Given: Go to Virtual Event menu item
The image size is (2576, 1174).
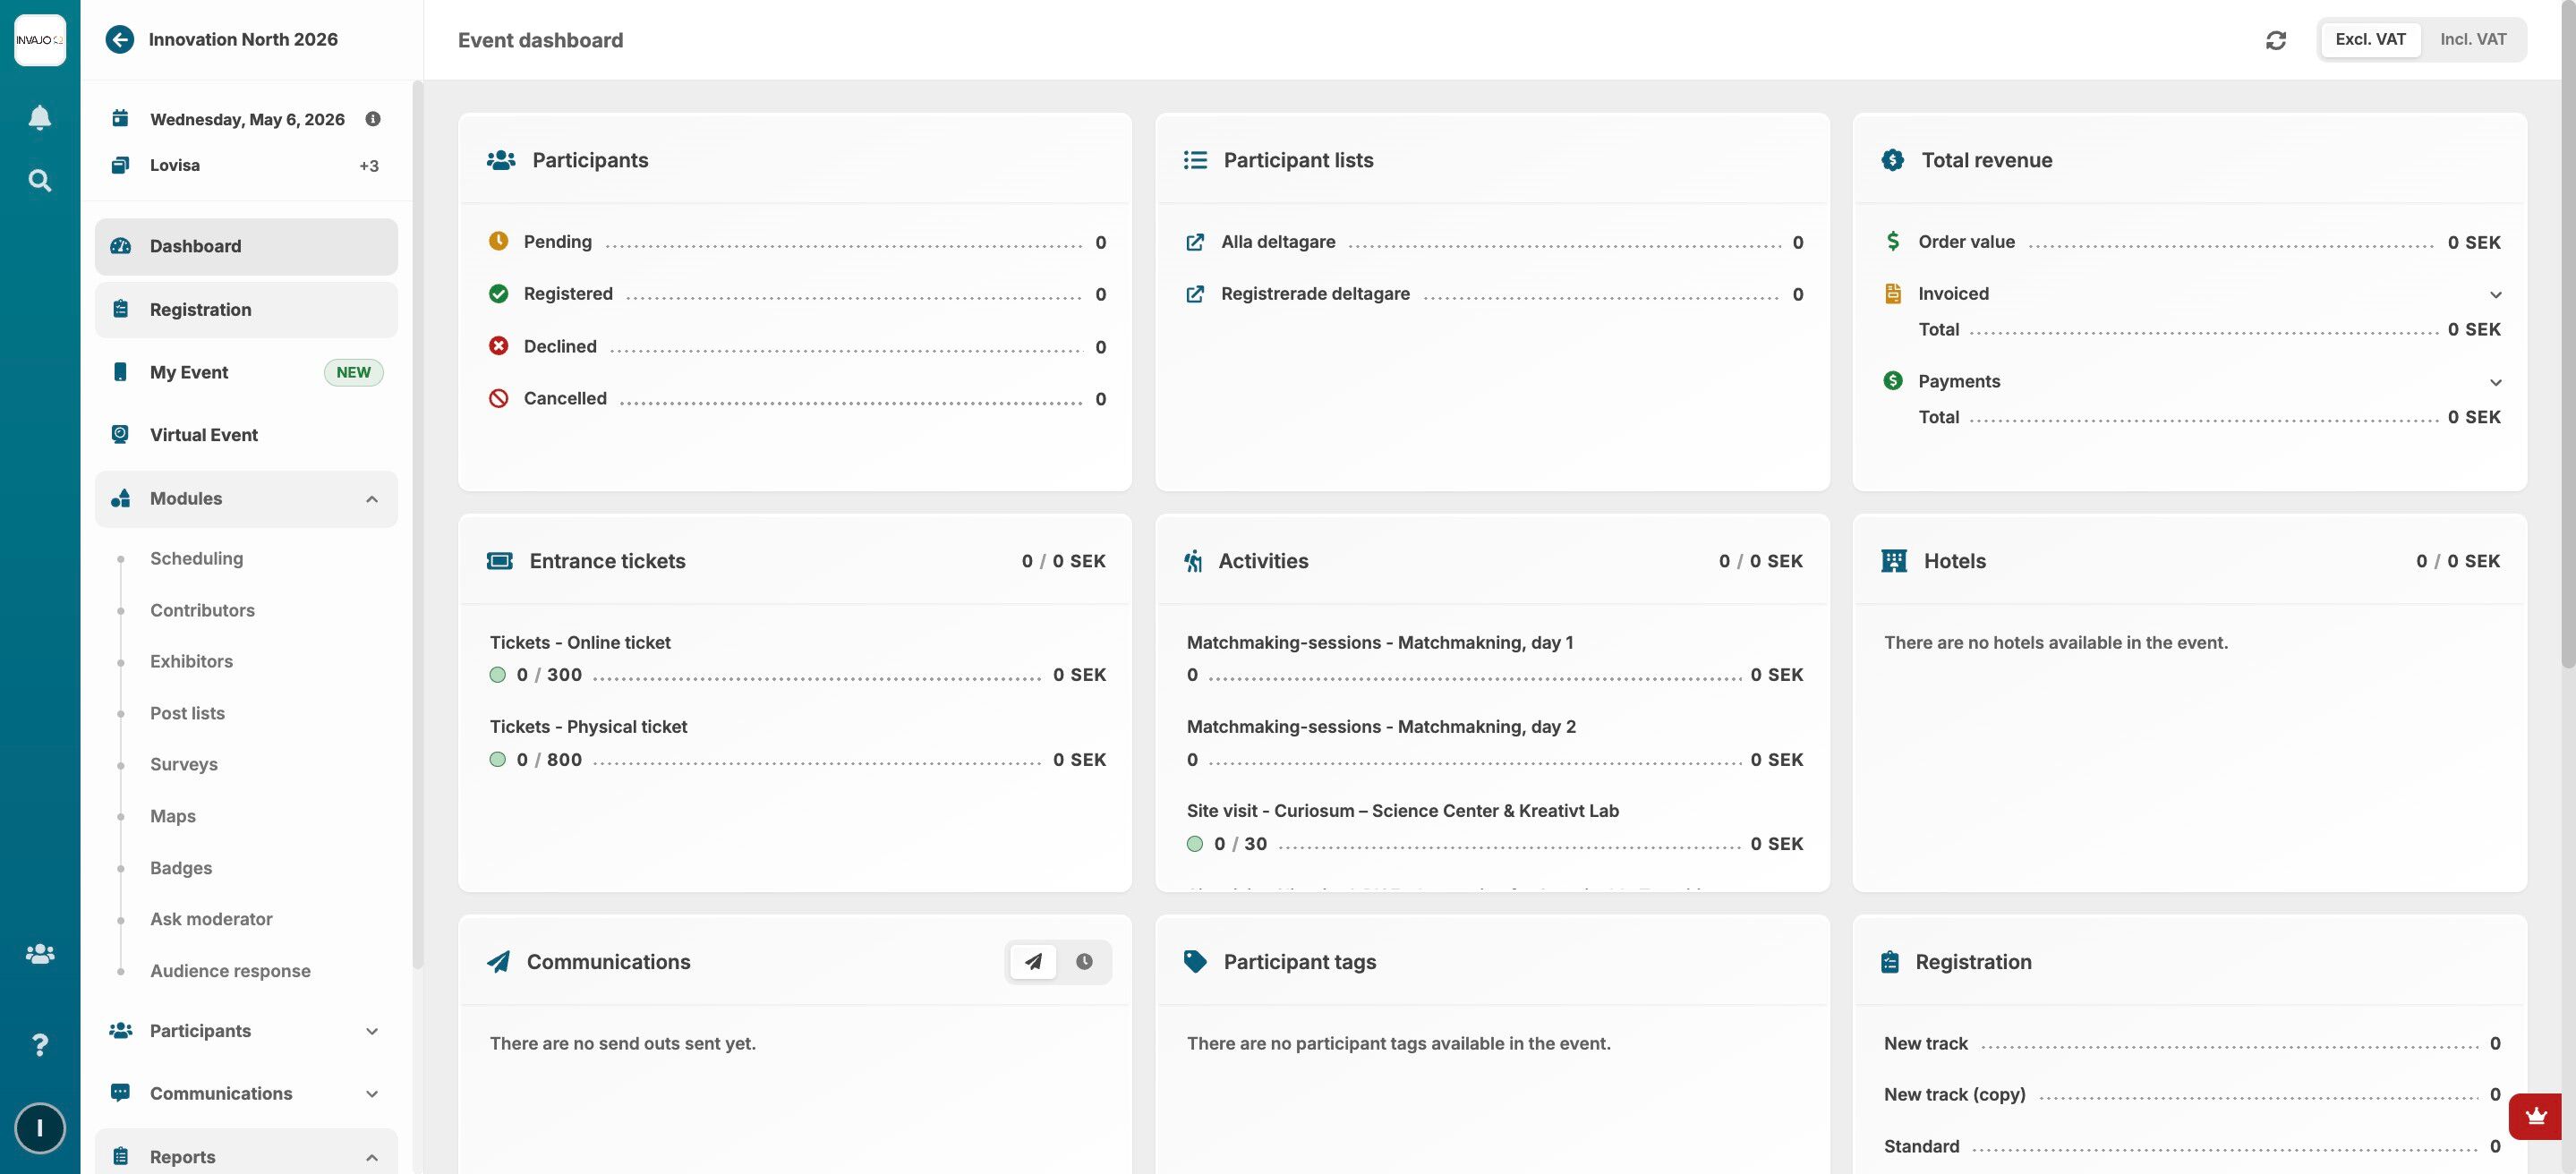Looking at the screenshot, I should coord(204,435).
